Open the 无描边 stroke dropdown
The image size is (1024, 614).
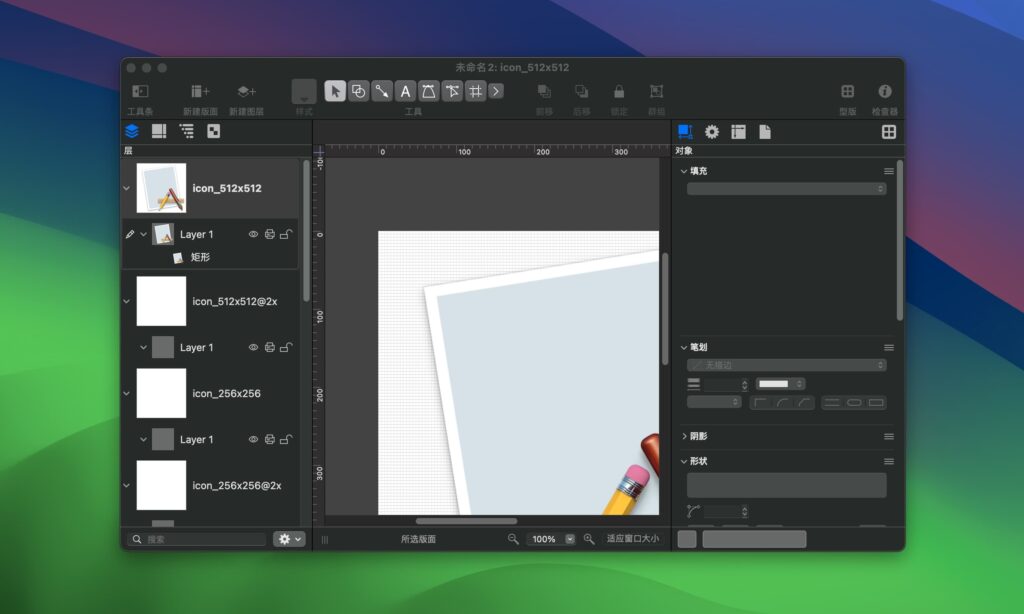(x=785, y=365)
